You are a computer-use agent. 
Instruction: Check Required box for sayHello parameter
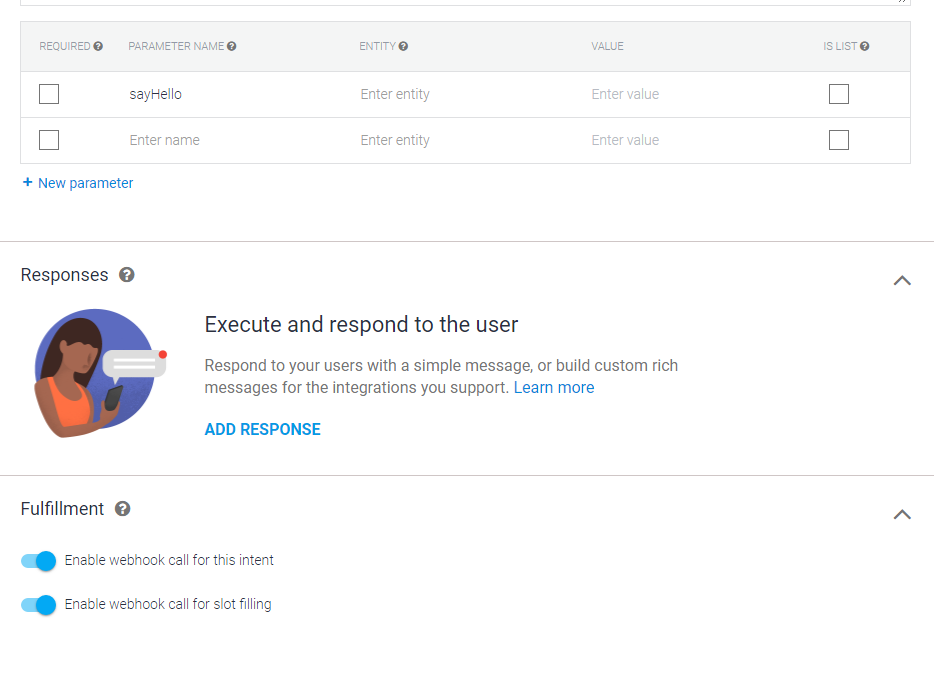(x=49, y=94)
